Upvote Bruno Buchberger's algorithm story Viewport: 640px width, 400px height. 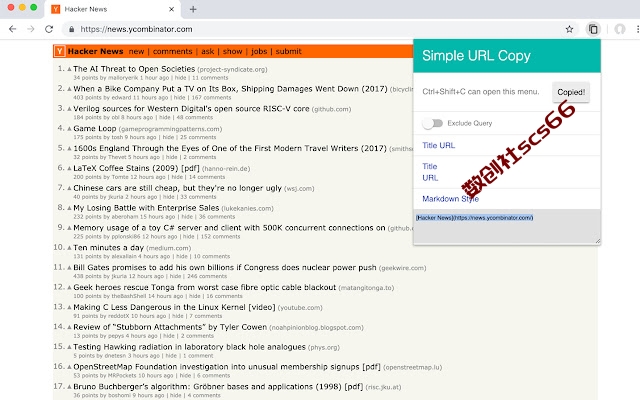69,387
